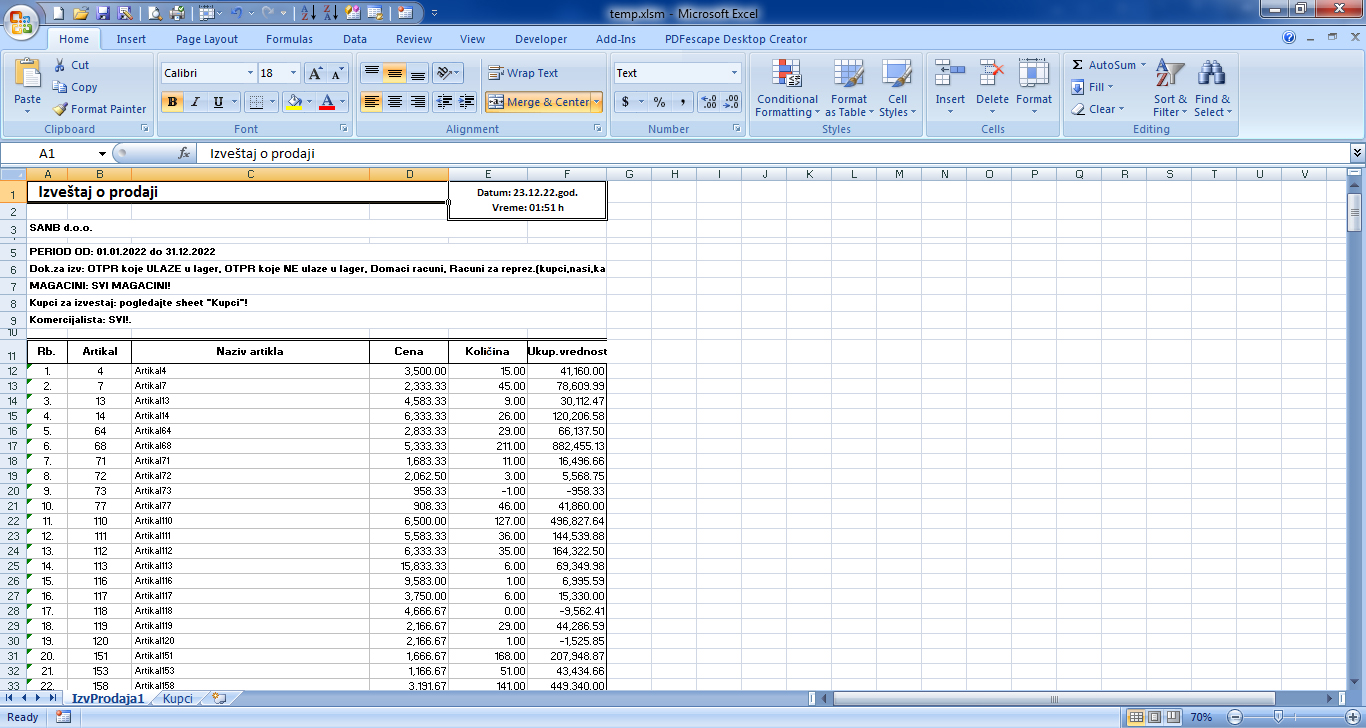Open Sort & Filter dropdown
The height and width of the screenshot is (728, 1366).
1170,88
